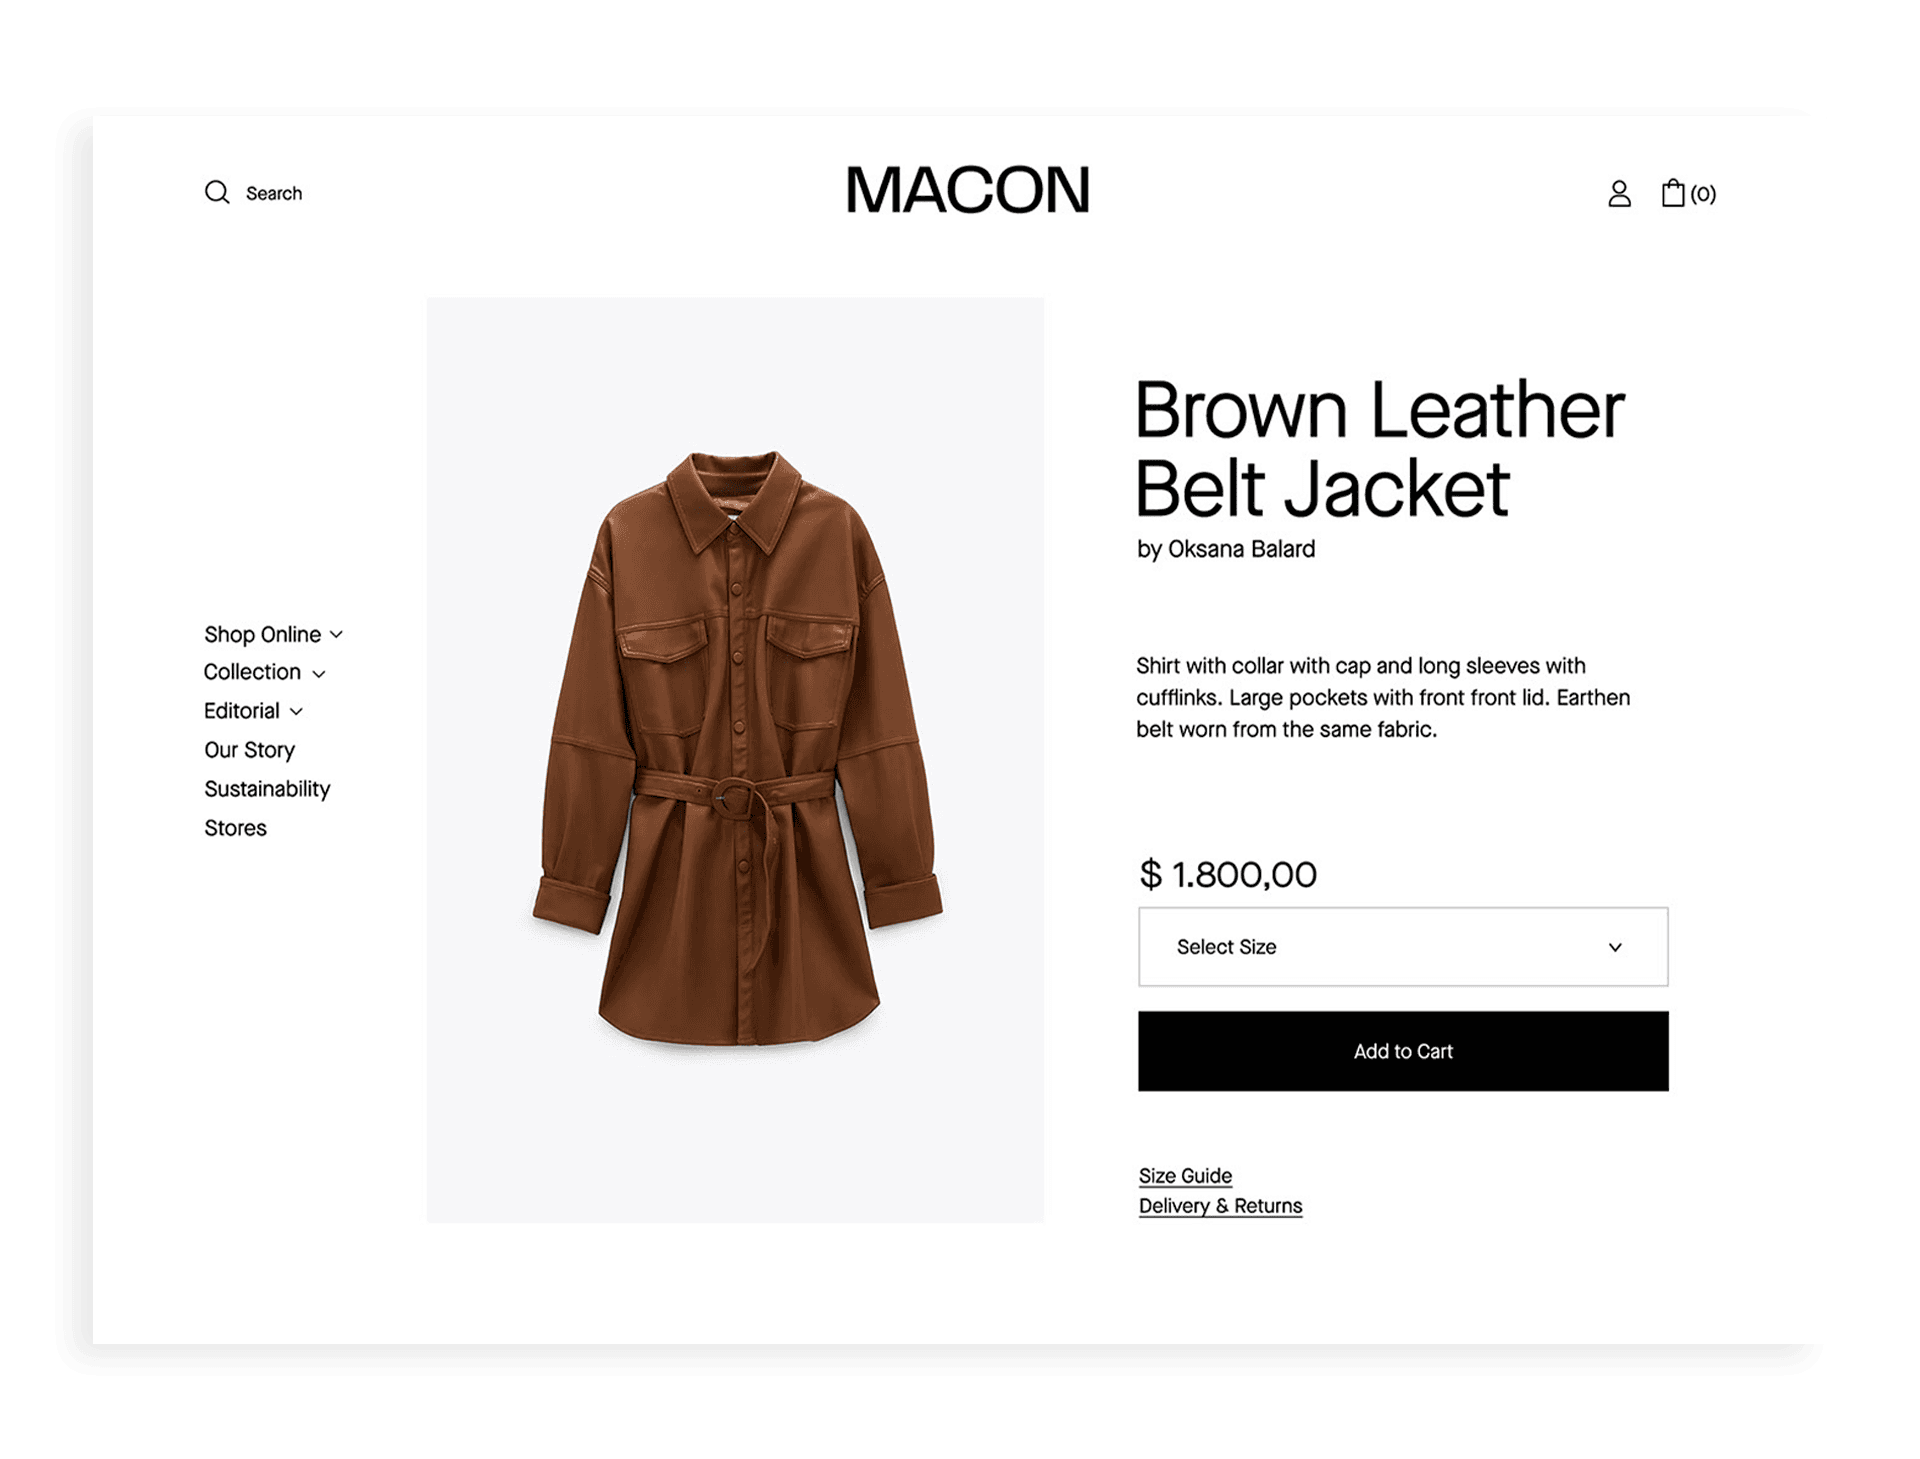The height and width of the screenshot is (1459, 1920).
Task: Click the search magnifying glass icon
Action: tap(217, 192)
